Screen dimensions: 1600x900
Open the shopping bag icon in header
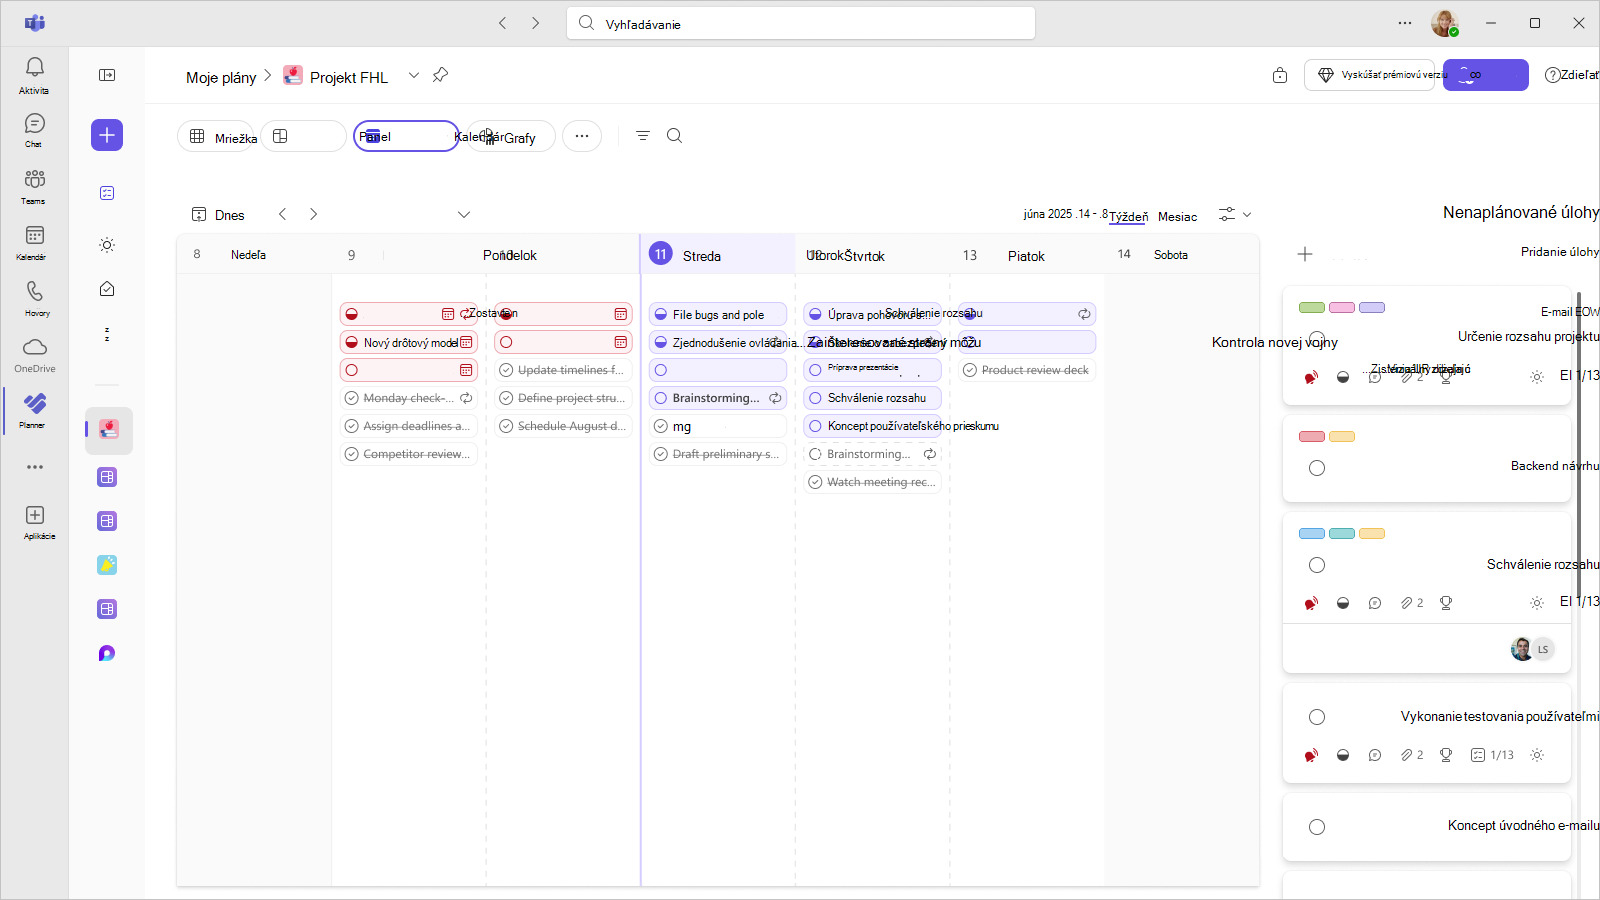pyautogui.click(x=1280, y=75)
